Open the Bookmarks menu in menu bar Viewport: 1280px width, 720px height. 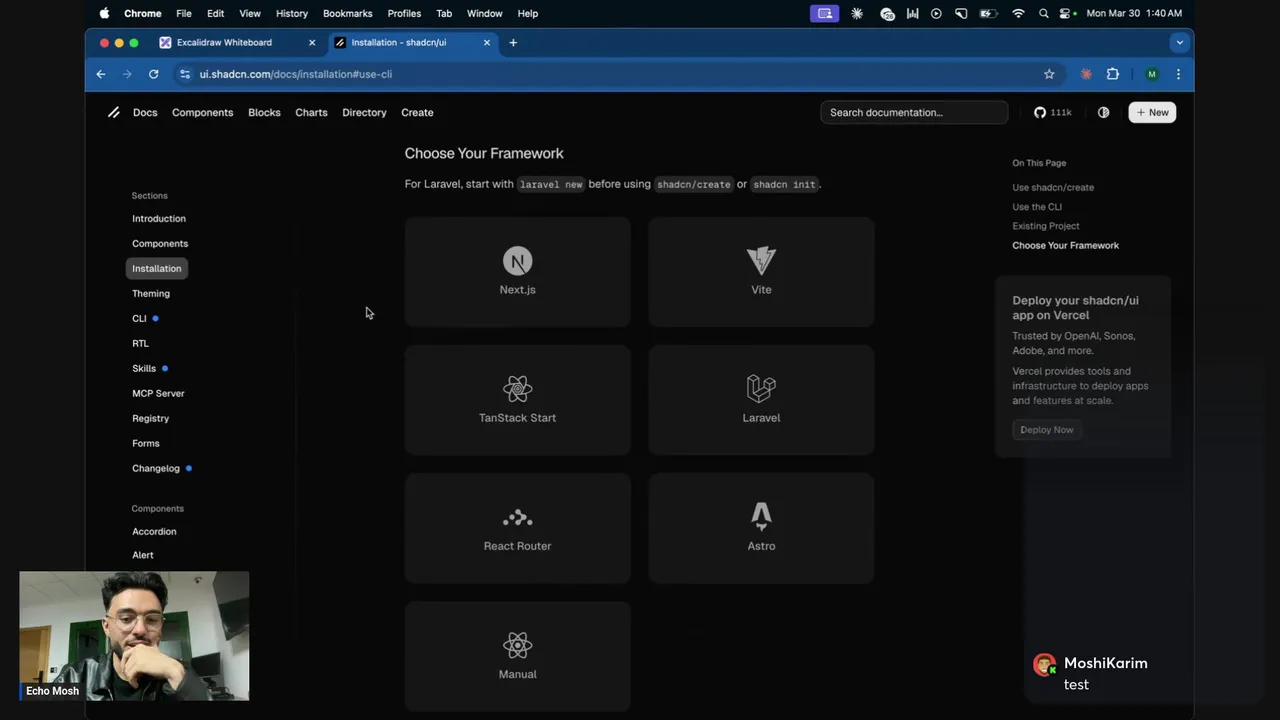347,13
